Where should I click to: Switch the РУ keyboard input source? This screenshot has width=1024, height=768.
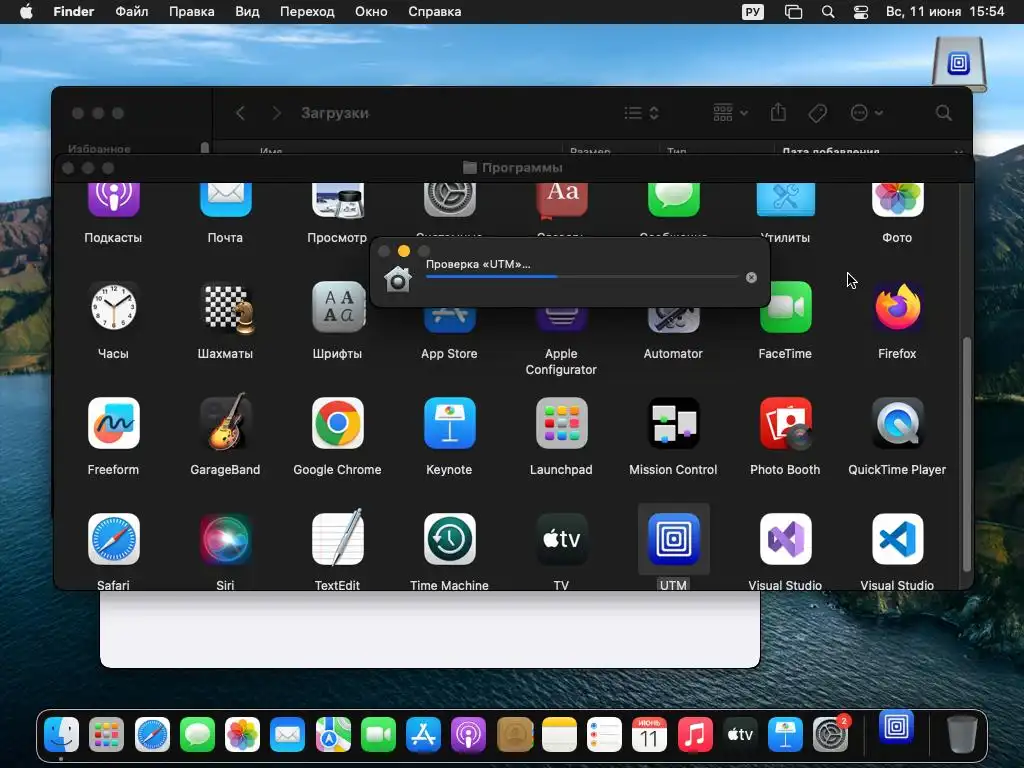(752, 12)
